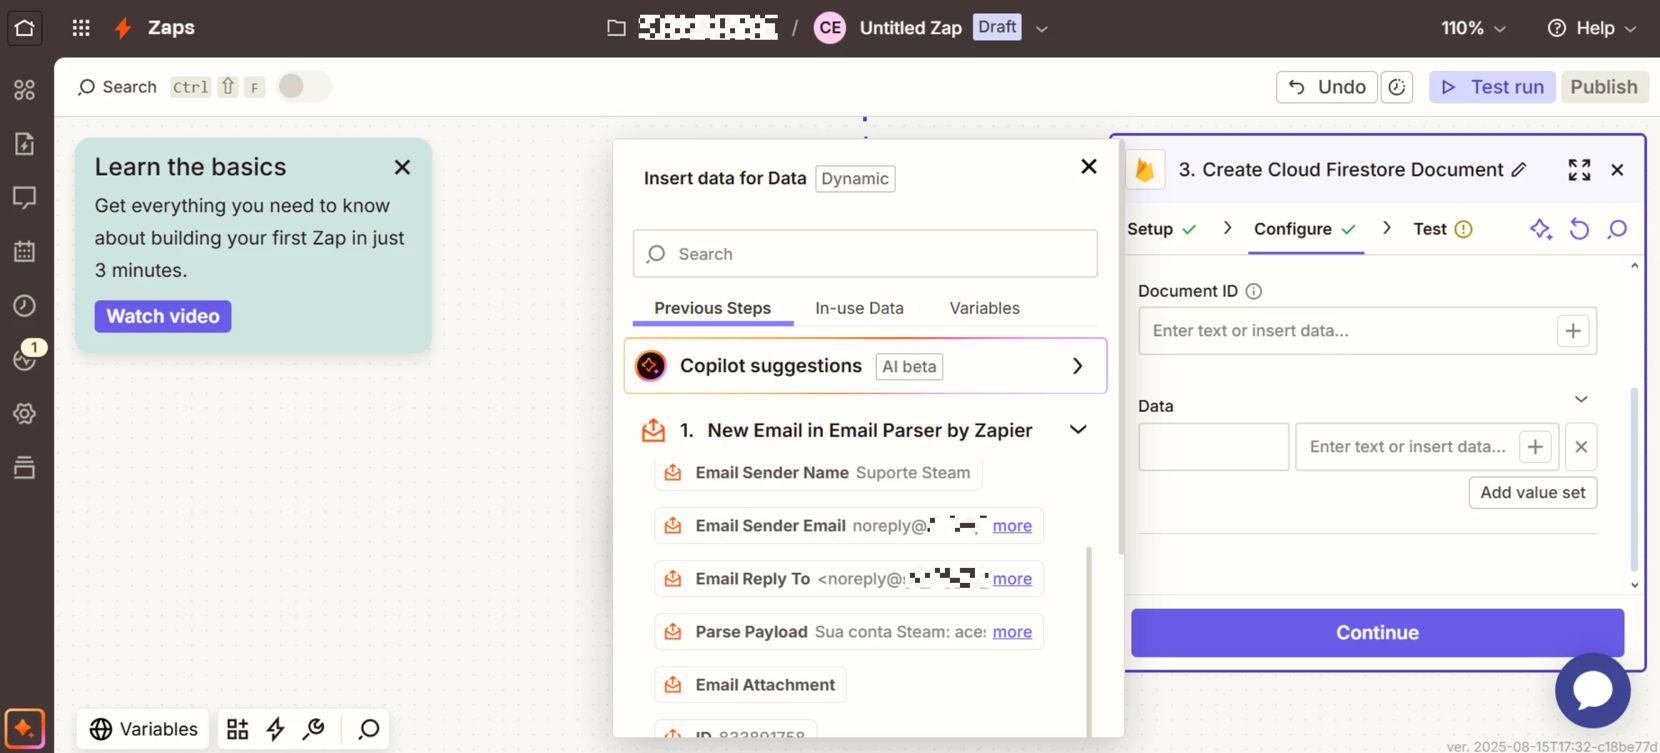Open the apps grid menu
This screenshot has height=753, width=1660.
point(81,28)
